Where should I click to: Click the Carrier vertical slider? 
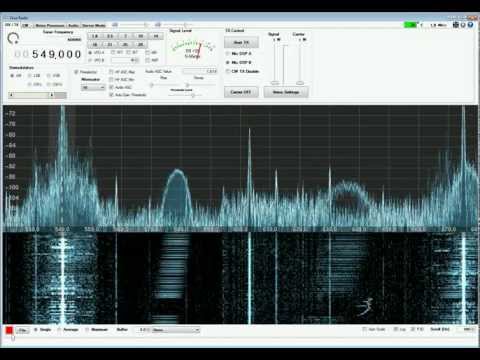(300, 64)
